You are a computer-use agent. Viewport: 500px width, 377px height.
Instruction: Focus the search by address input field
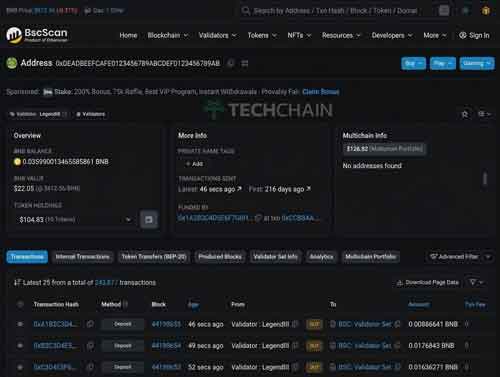335,11
